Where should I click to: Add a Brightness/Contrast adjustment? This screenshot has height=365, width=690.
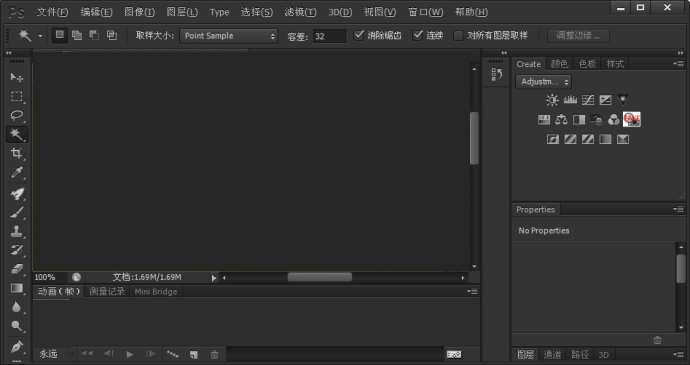point(552,100)
